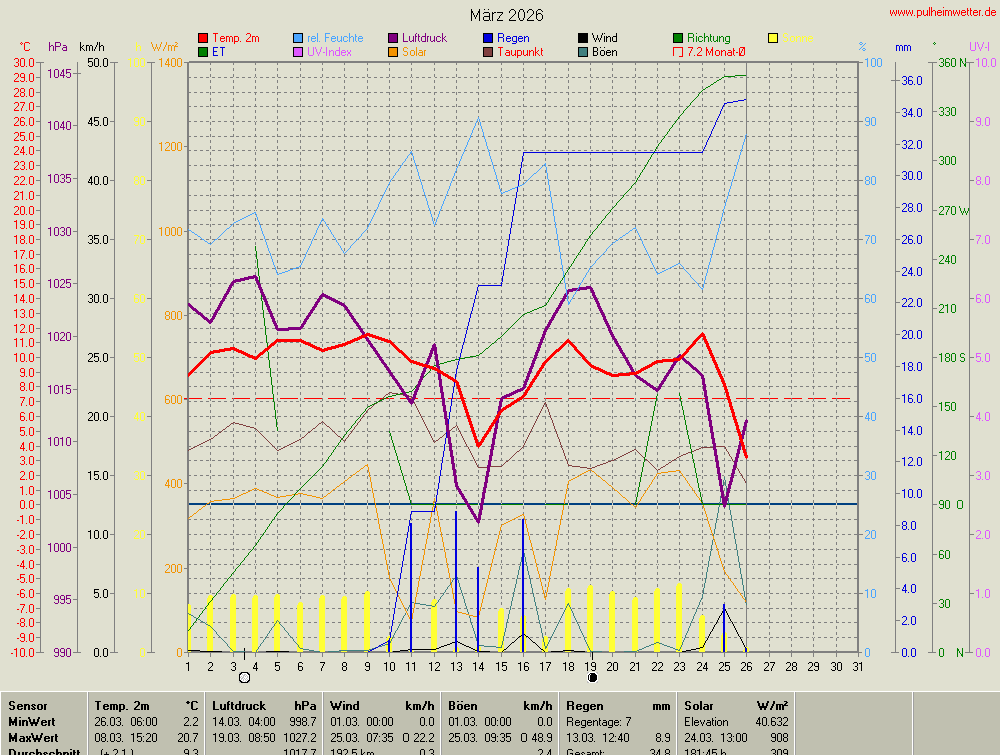Click the pink UV-Index legend square
The width and height of the screenshot is (1000, 755).
point(298,52)
